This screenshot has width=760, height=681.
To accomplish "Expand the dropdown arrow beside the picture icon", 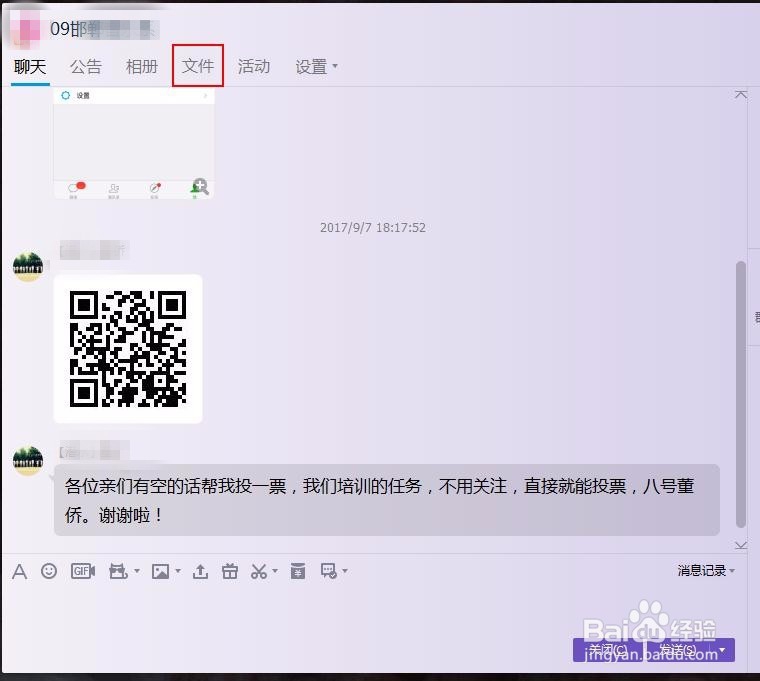I will (x=178, y=571).
